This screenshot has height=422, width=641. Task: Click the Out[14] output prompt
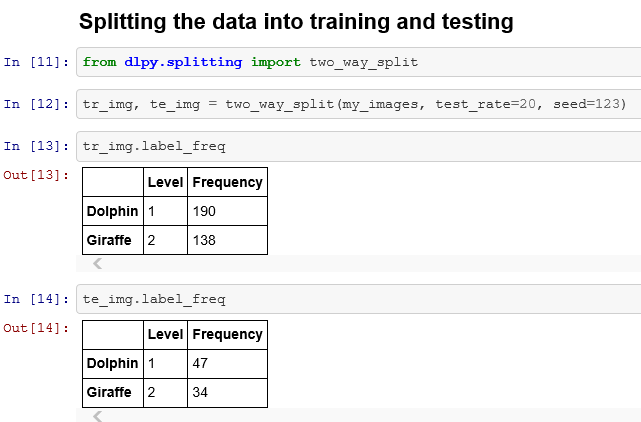click(x=36, y=328)
